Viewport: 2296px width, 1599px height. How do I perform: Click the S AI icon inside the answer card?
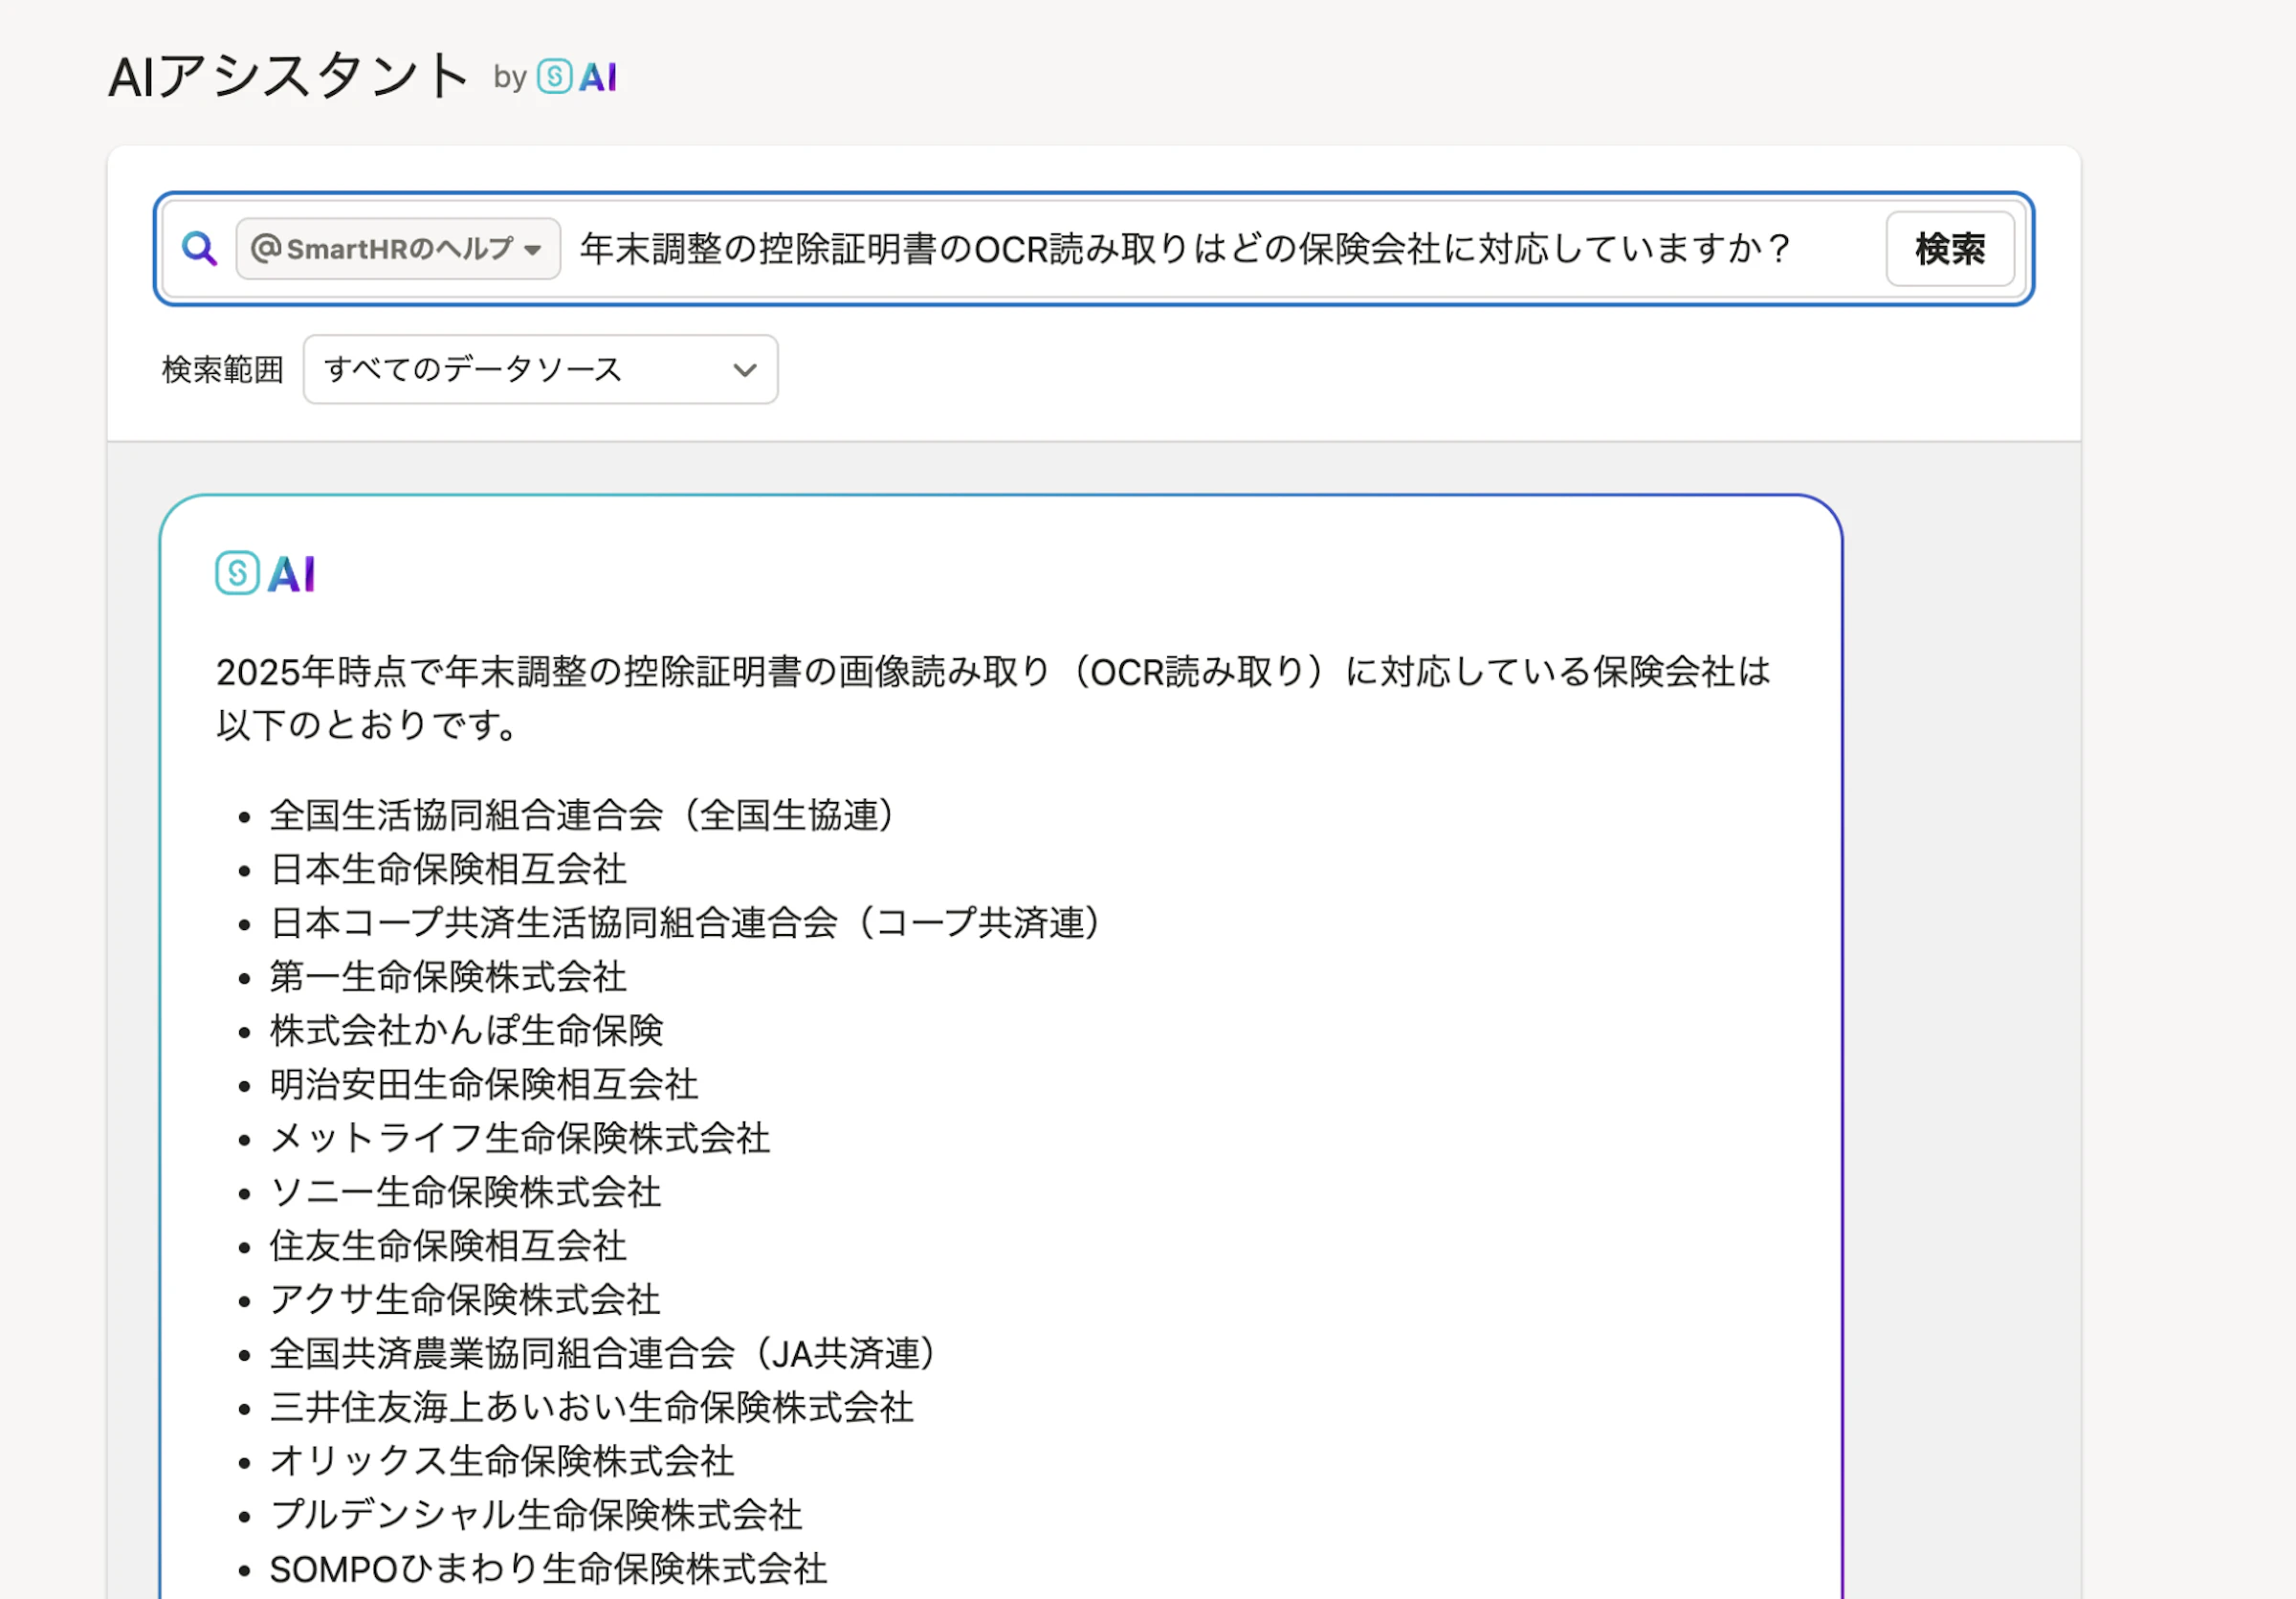263,573
